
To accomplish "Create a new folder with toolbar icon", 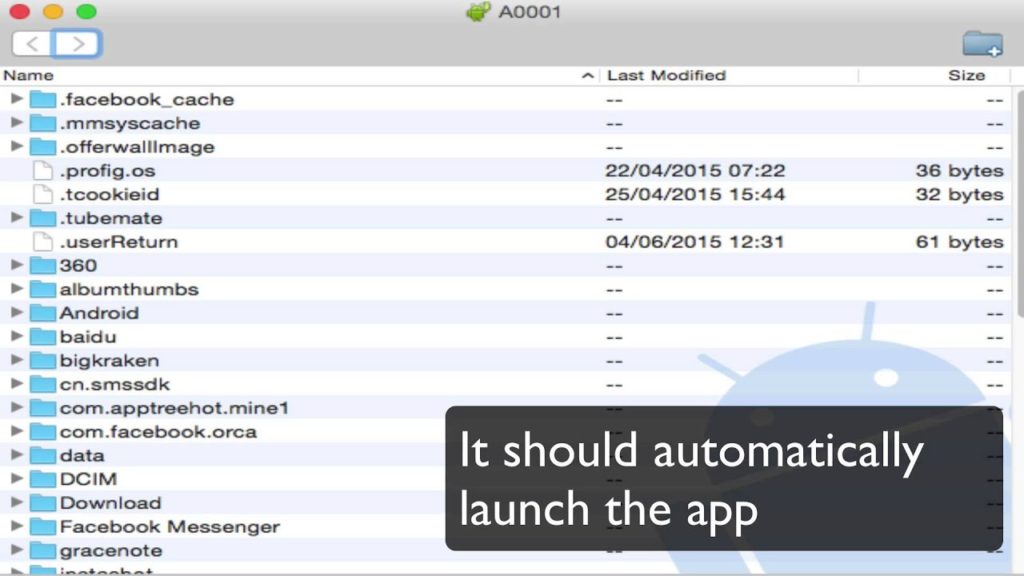I will (x=982, y=44).
